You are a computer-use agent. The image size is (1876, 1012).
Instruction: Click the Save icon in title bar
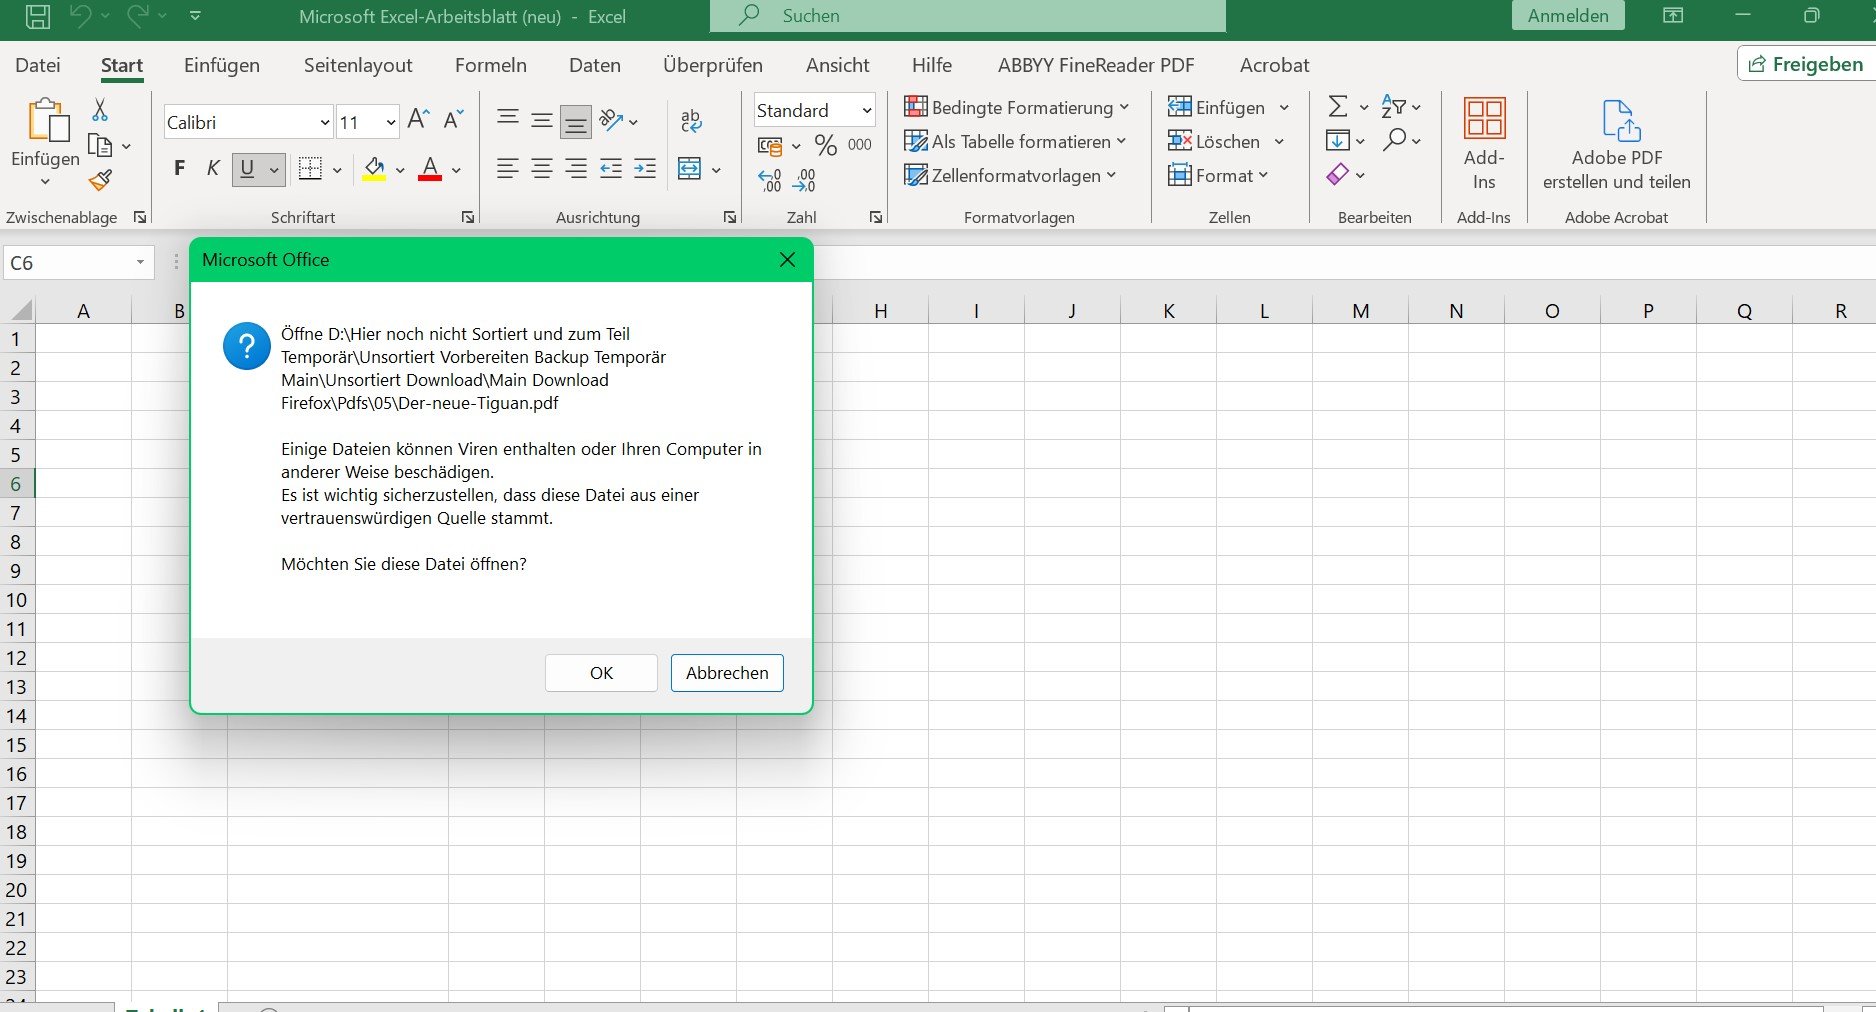tap(38, 16)
